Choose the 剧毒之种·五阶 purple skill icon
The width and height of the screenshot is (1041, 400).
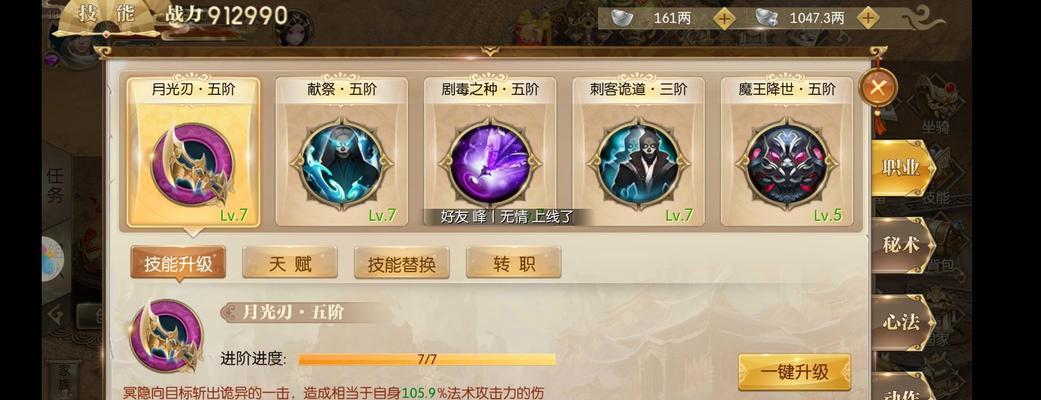[490, 163]
